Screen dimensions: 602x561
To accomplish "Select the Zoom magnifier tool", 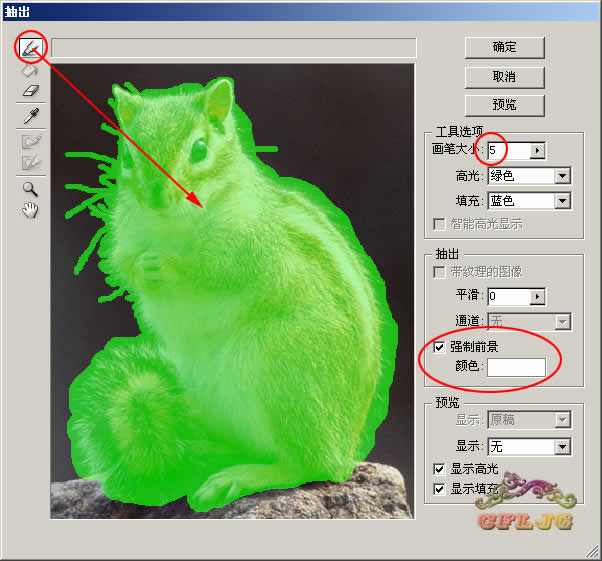I will point(32,188).
